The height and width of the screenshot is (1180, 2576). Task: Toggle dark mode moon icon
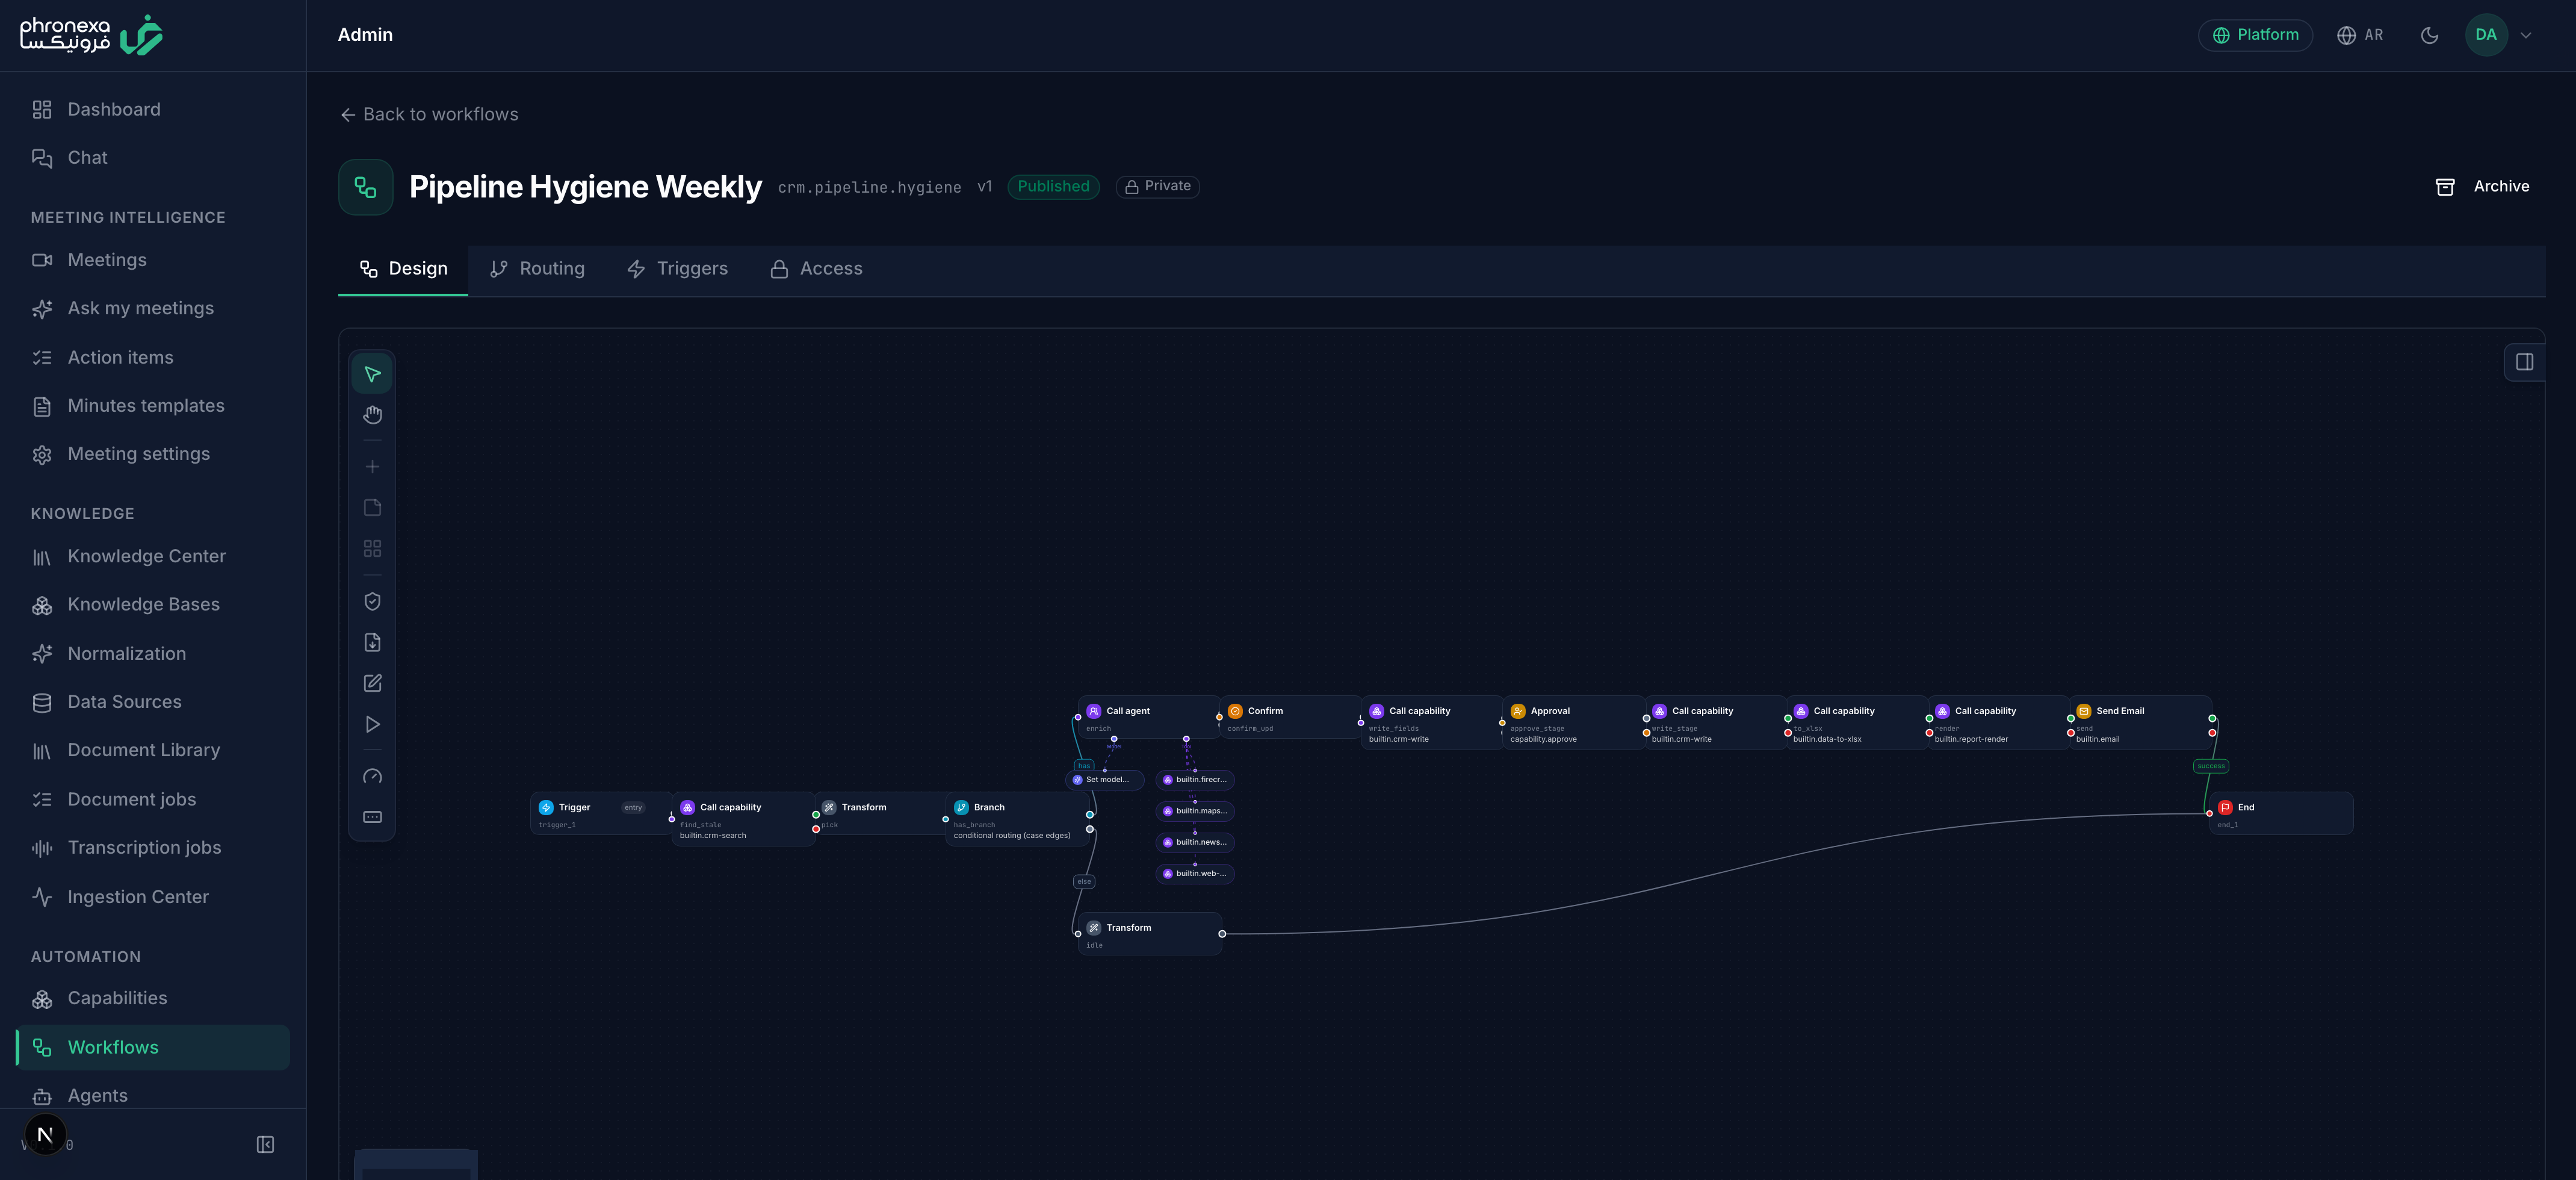pos(2429,35)
